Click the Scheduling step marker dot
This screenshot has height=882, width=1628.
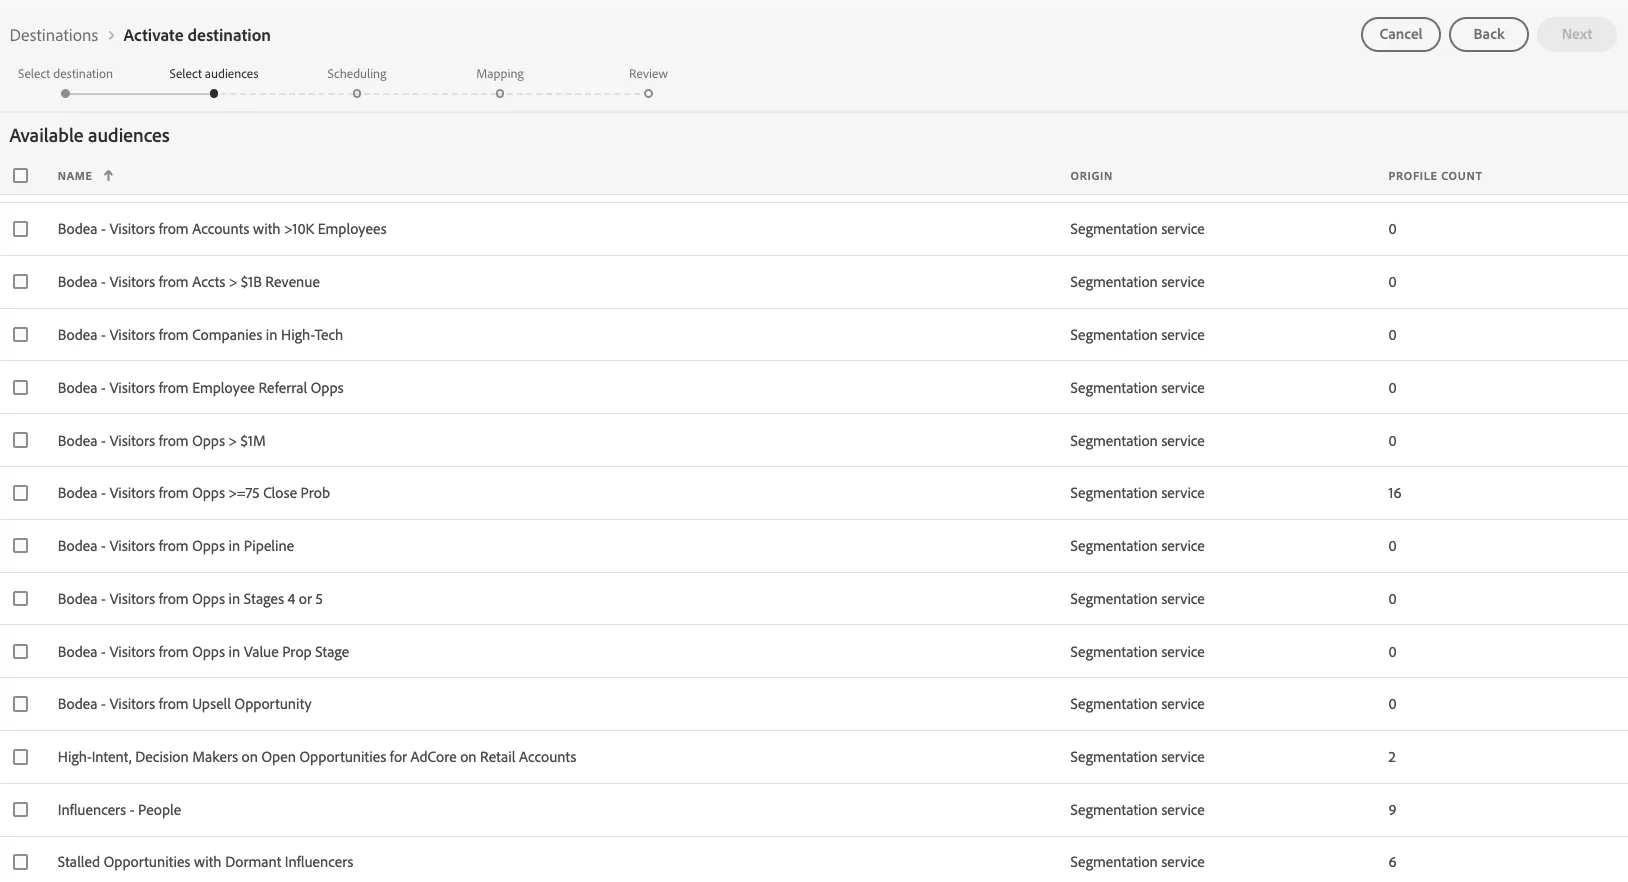(357, 94)
